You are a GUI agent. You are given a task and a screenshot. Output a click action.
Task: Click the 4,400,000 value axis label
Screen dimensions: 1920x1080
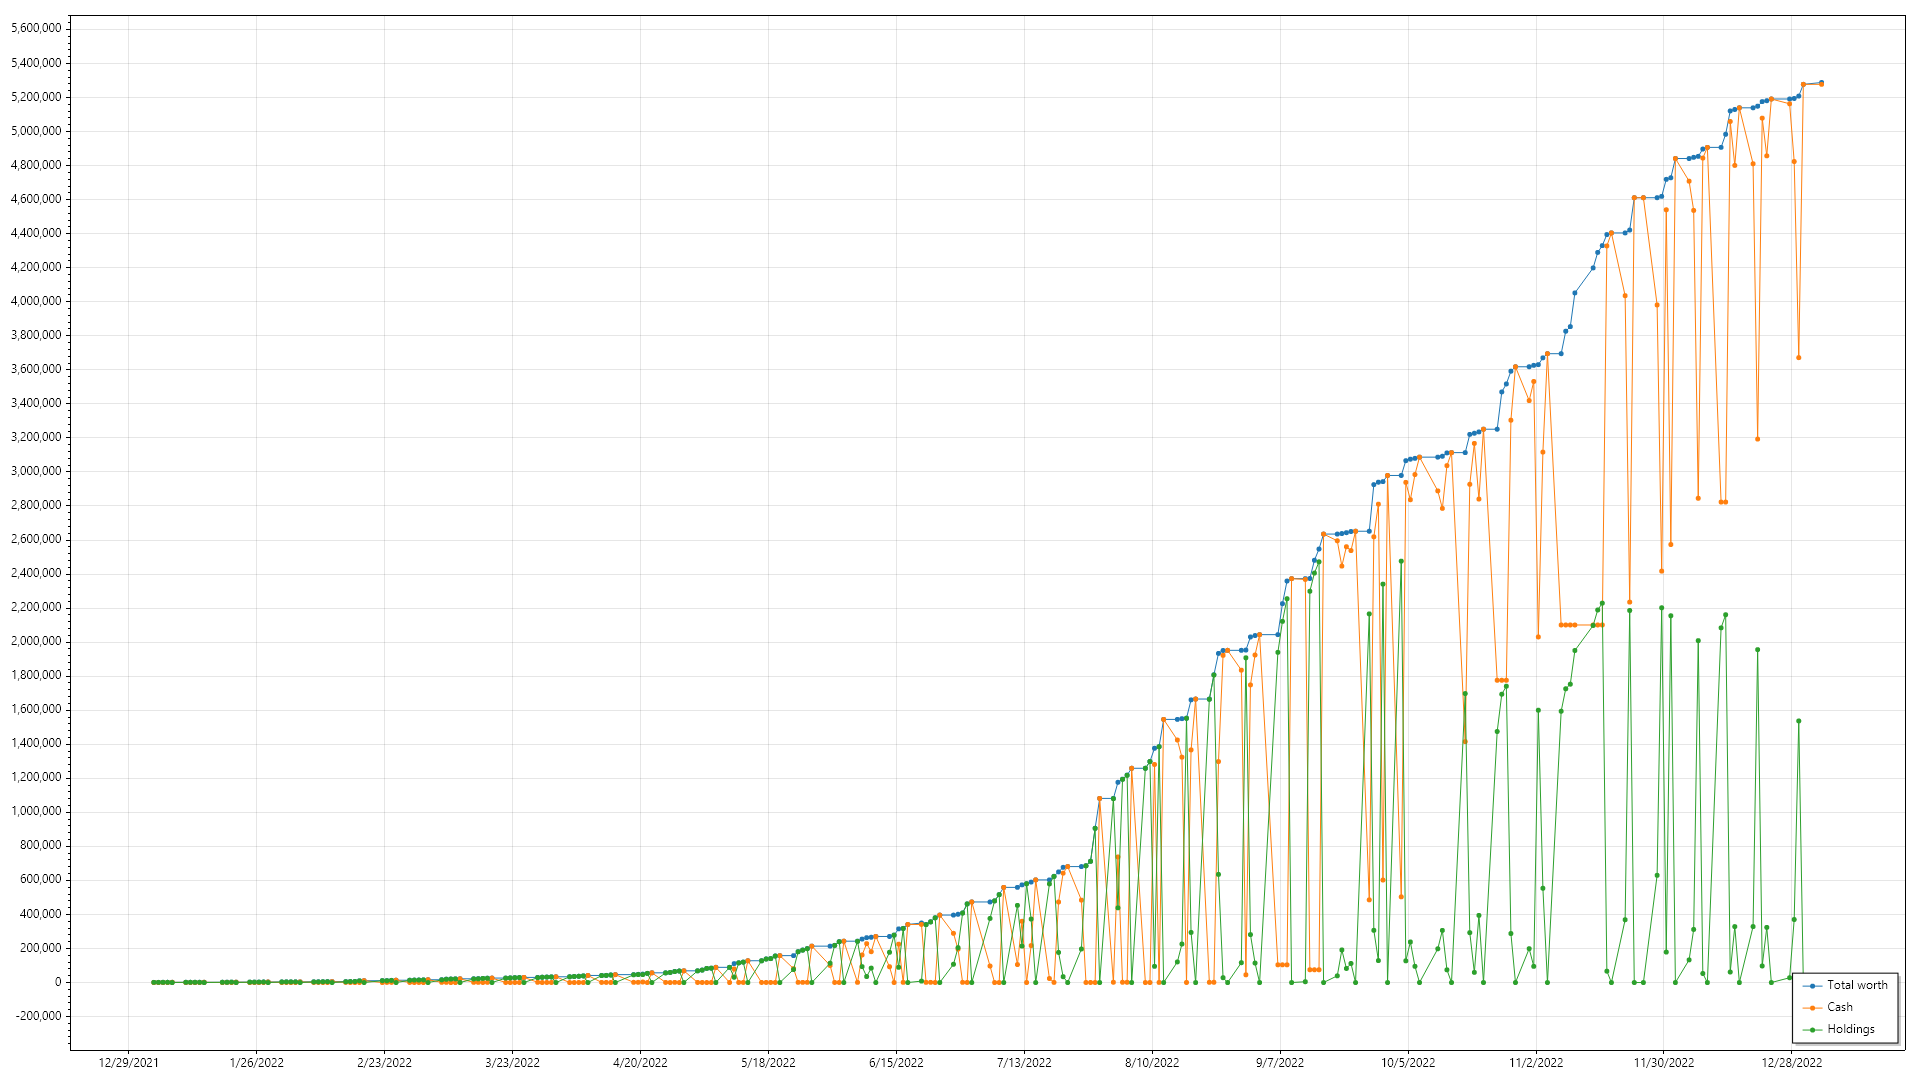click(36, 233)
